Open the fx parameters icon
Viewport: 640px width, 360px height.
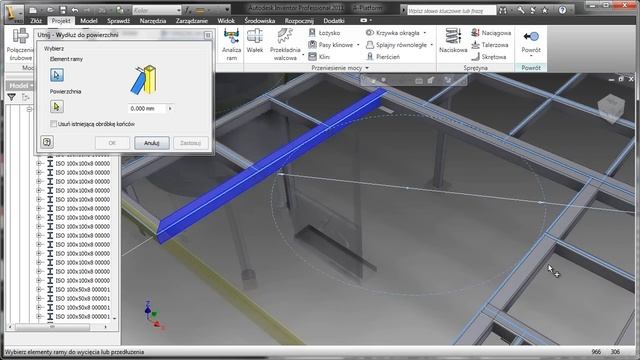188,10
